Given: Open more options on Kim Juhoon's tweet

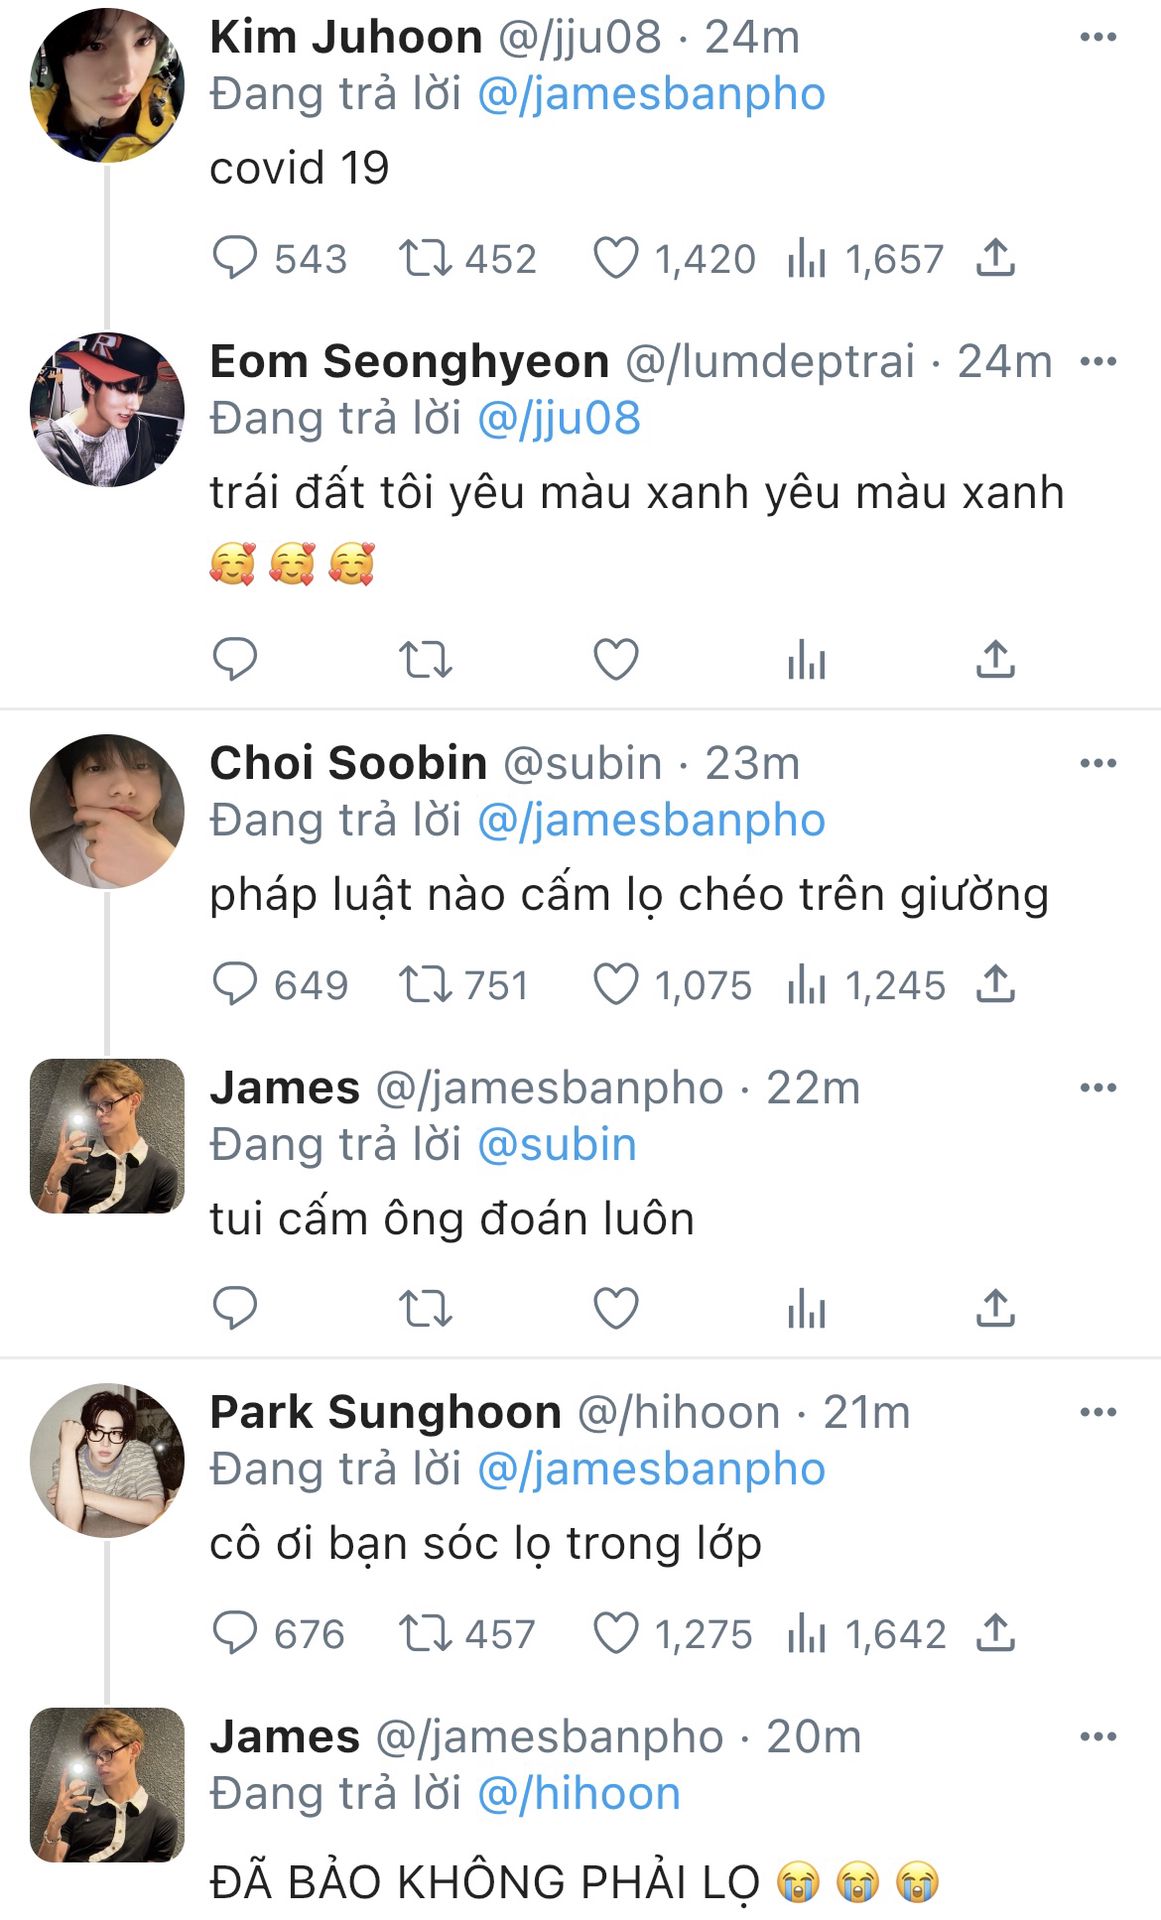Looking at the screenshot, I should pos(1098,37).
